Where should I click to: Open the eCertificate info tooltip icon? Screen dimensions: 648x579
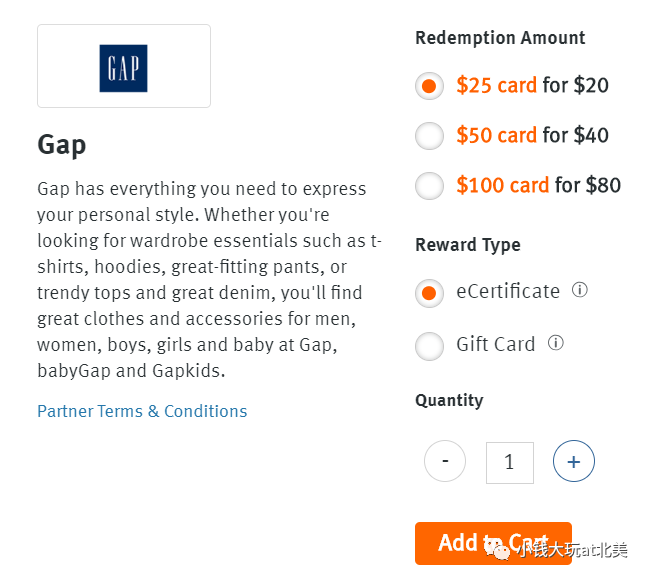click(579, 290)
